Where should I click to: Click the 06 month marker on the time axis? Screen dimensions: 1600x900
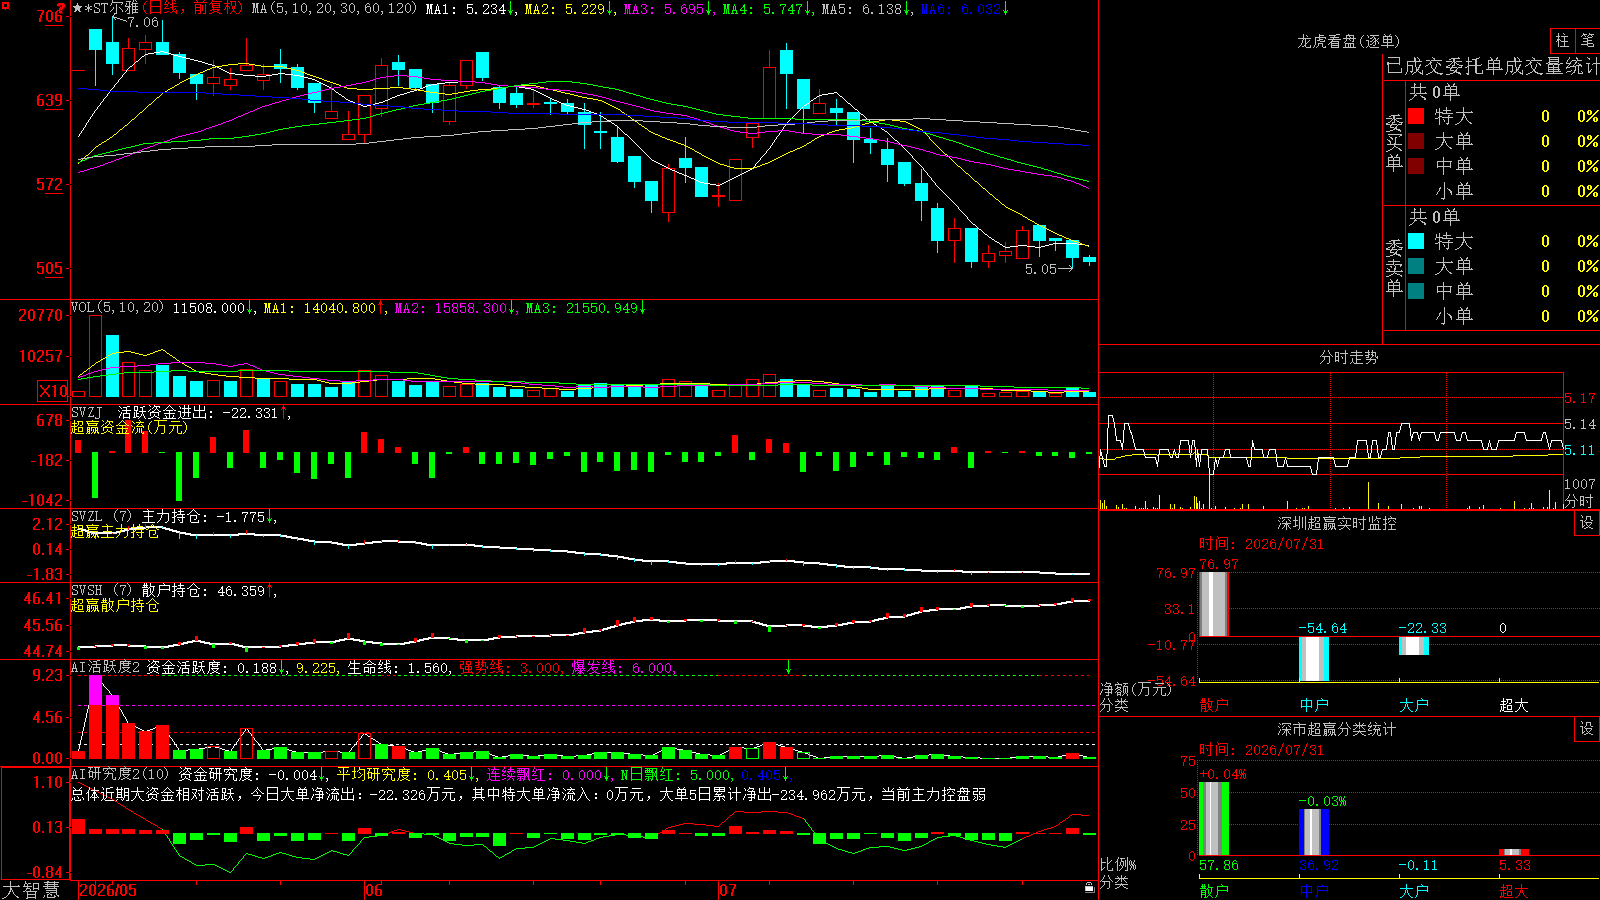(x=374, y=890)
